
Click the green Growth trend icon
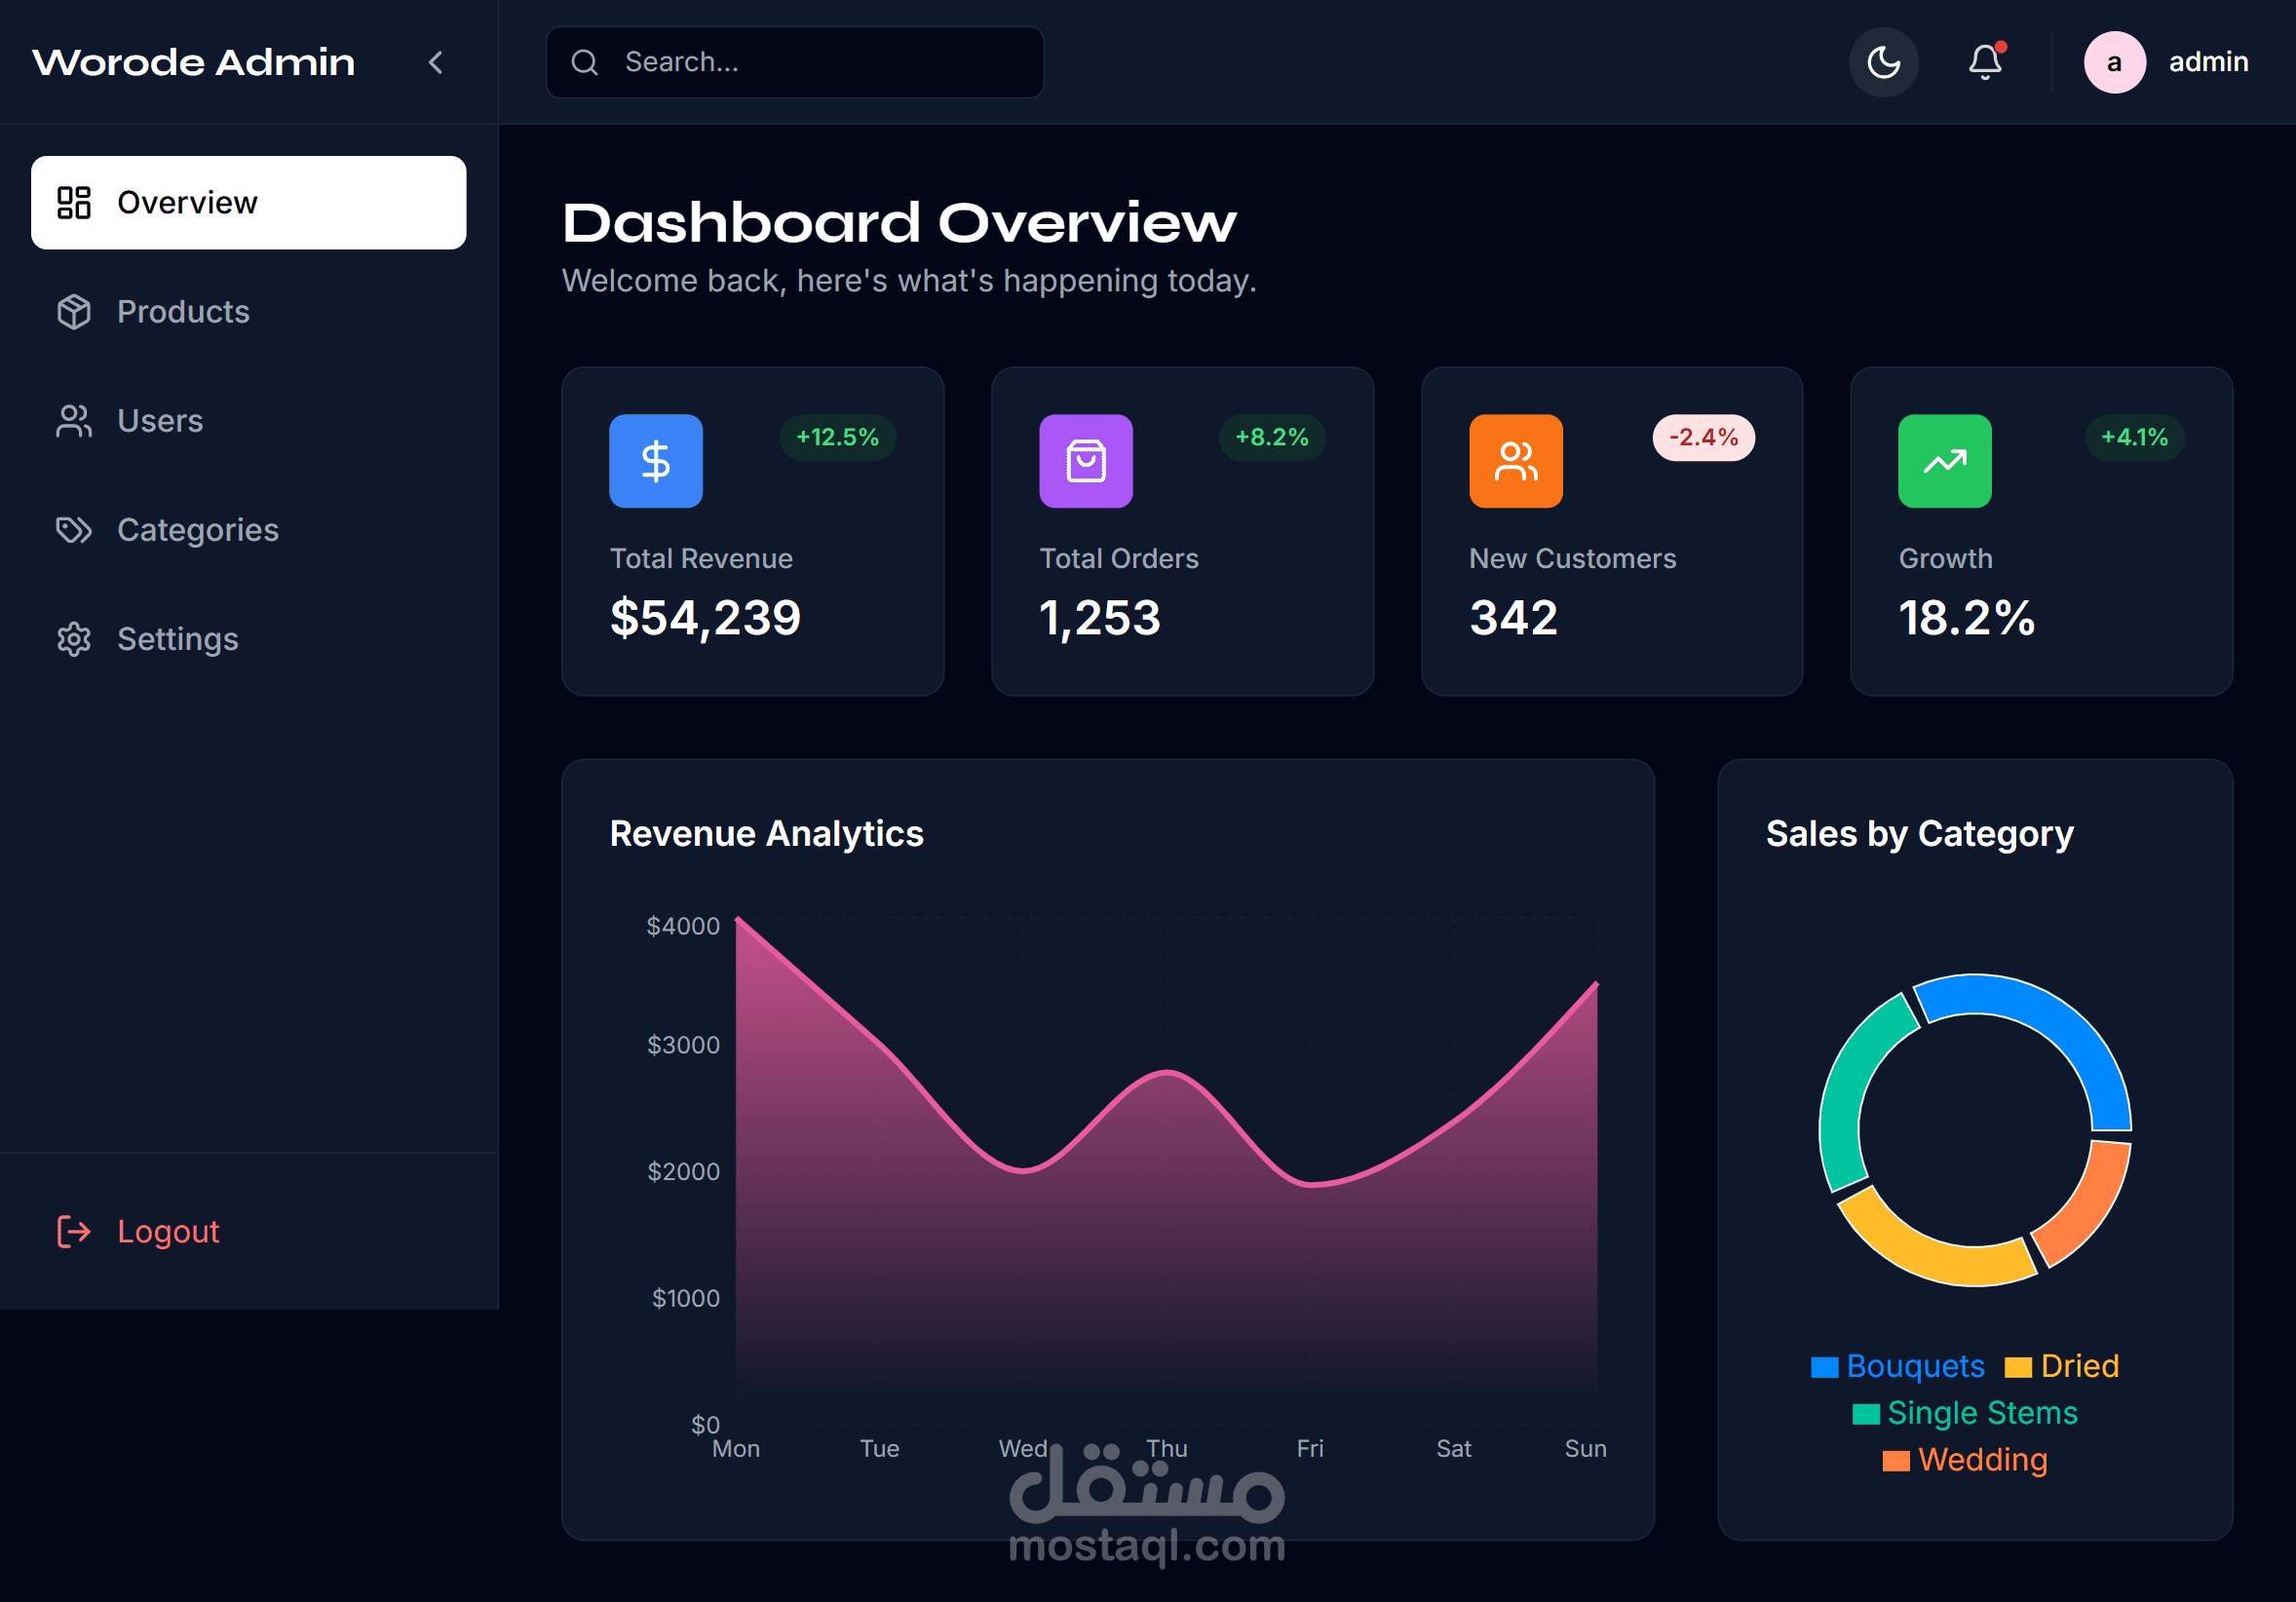tap(1945, 461)
